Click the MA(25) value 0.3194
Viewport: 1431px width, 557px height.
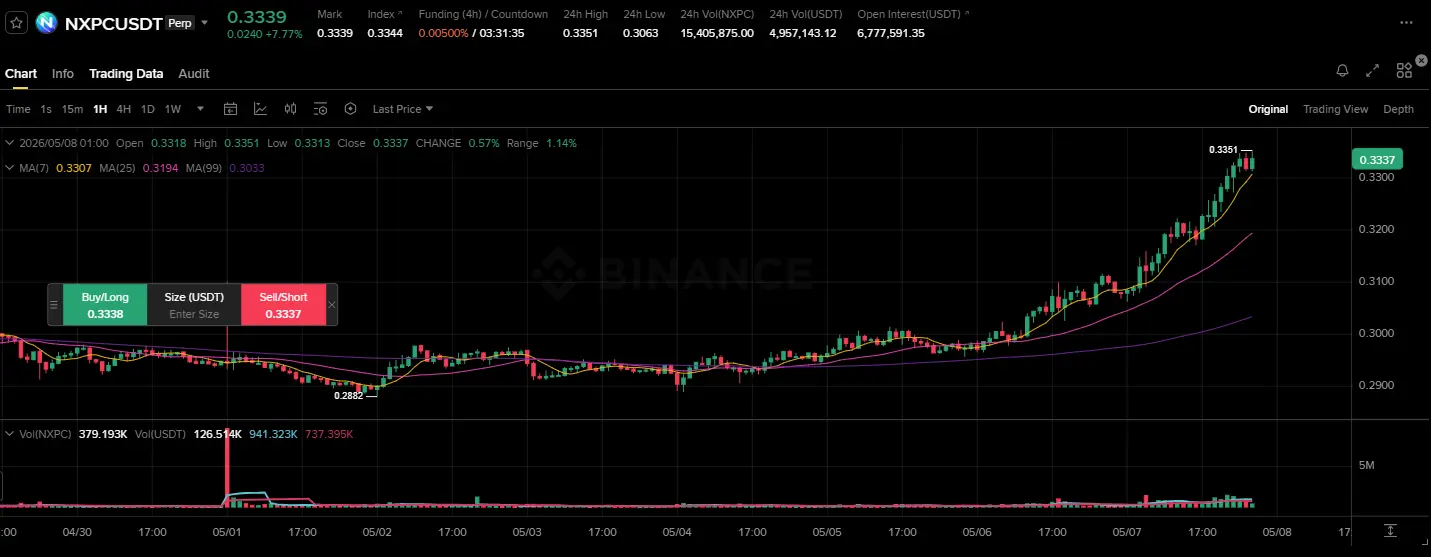click(161, 168)
